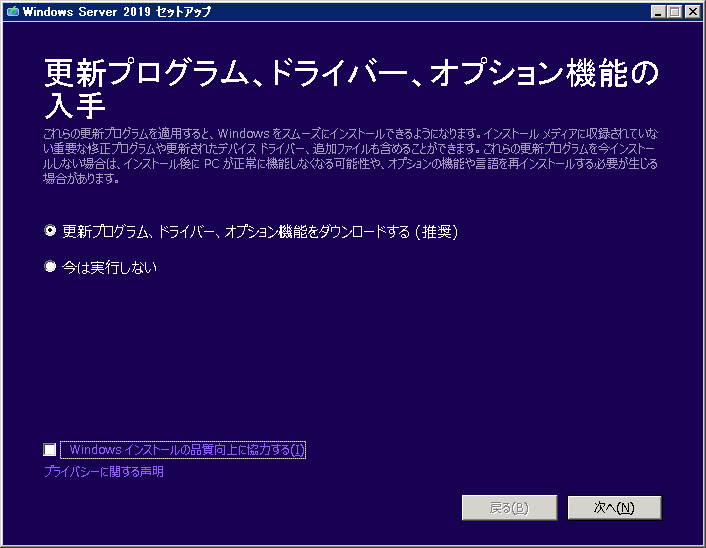Tick the Windows インストールの品質向上に協力する checkbox
The width and height of the screenshot is (706, 548).
[50, 449]
